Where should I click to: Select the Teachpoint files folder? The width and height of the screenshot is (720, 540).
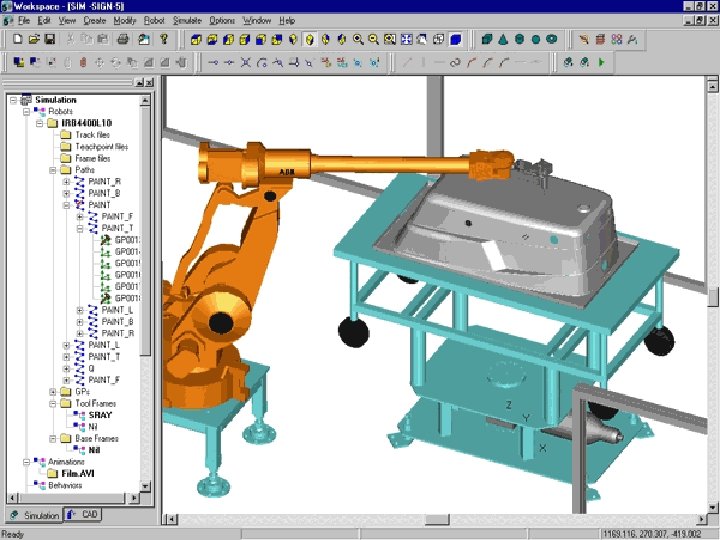(x=101, y=146)
